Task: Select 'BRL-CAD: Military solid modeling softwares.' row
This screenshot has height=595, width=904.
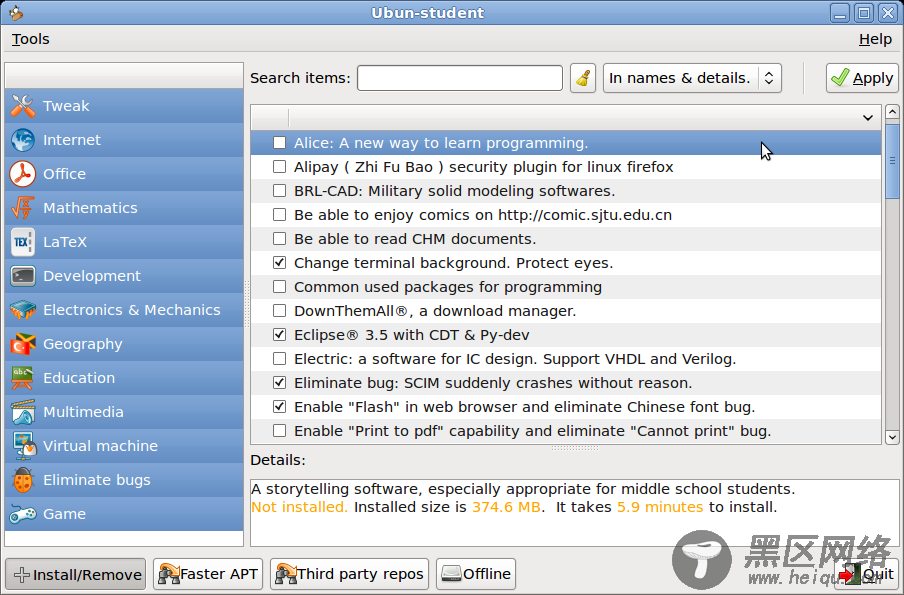Action: tap(566, 191)
